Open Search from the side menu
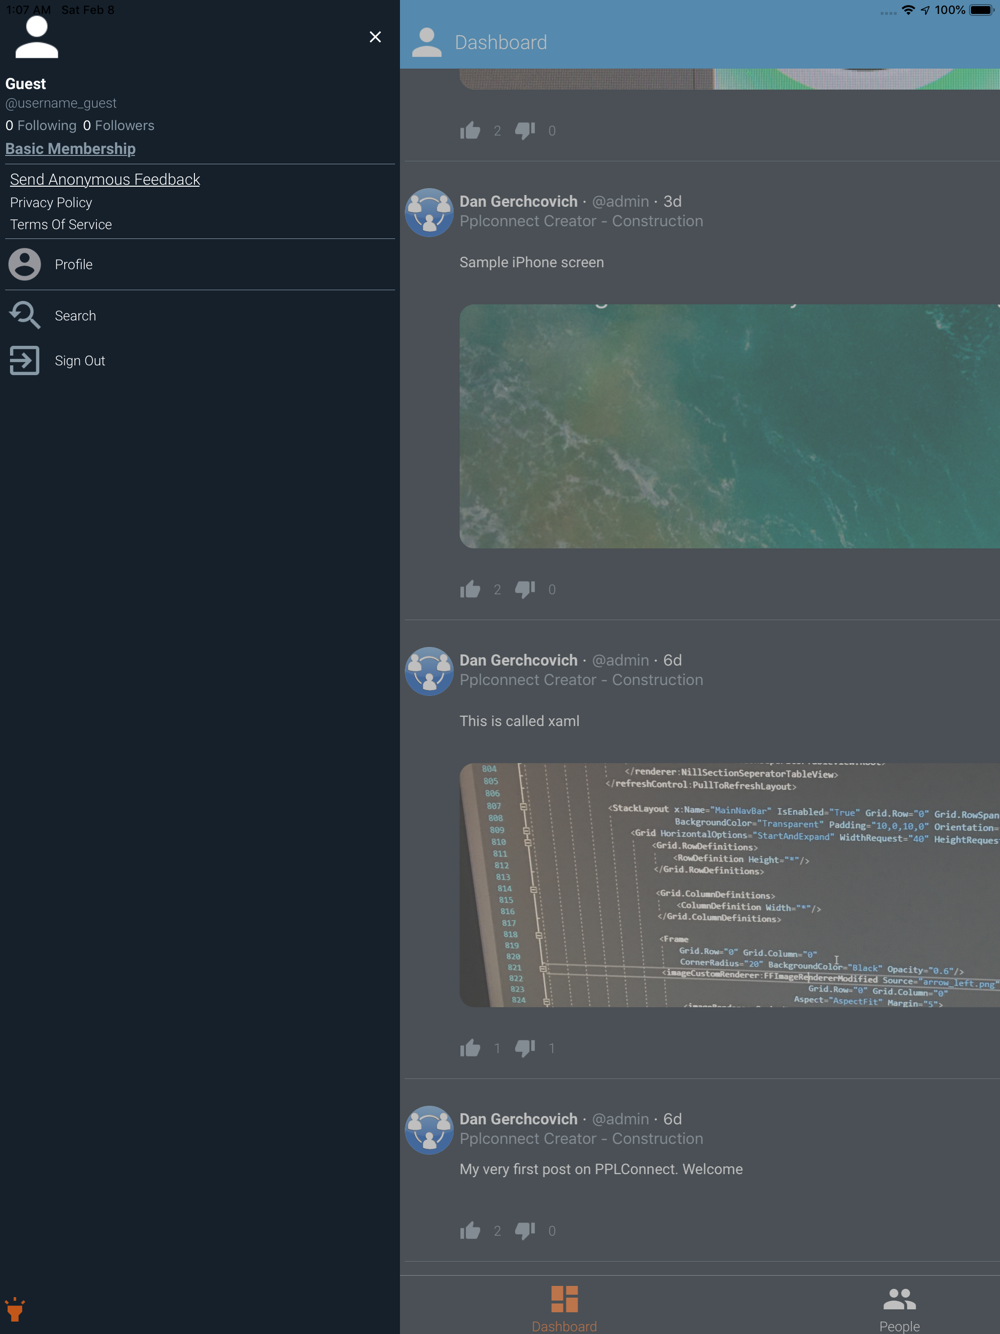 tap(75, 316)
